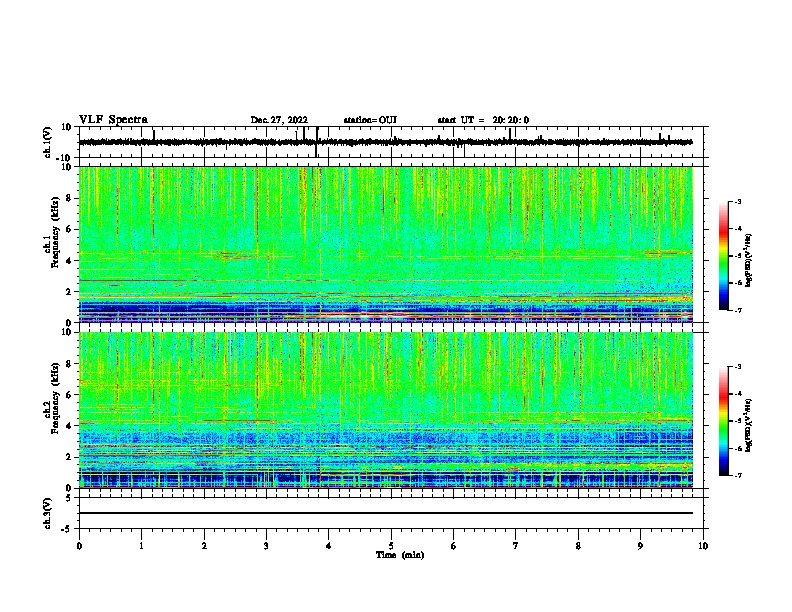Click the ch.1 voltage waveform trace
Image resolution: width=792 pixels, height=612 pixels.
tap(385, 142)
